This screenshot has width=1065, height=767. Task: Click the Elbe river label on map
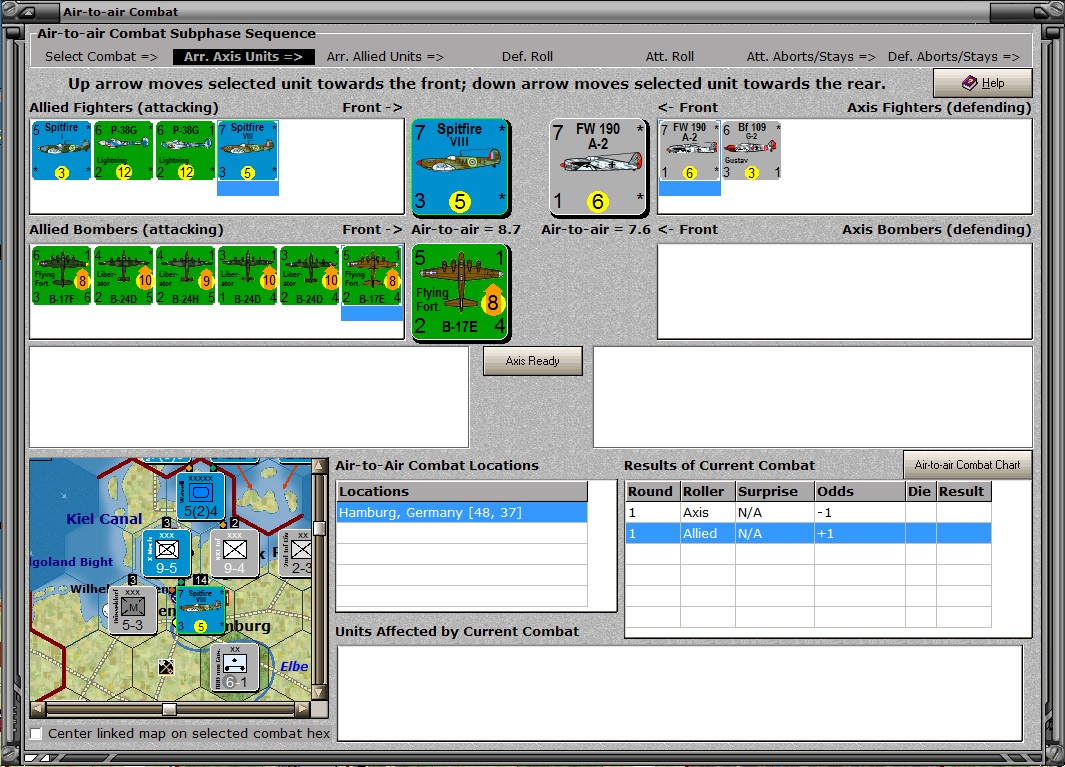point(294,666)
